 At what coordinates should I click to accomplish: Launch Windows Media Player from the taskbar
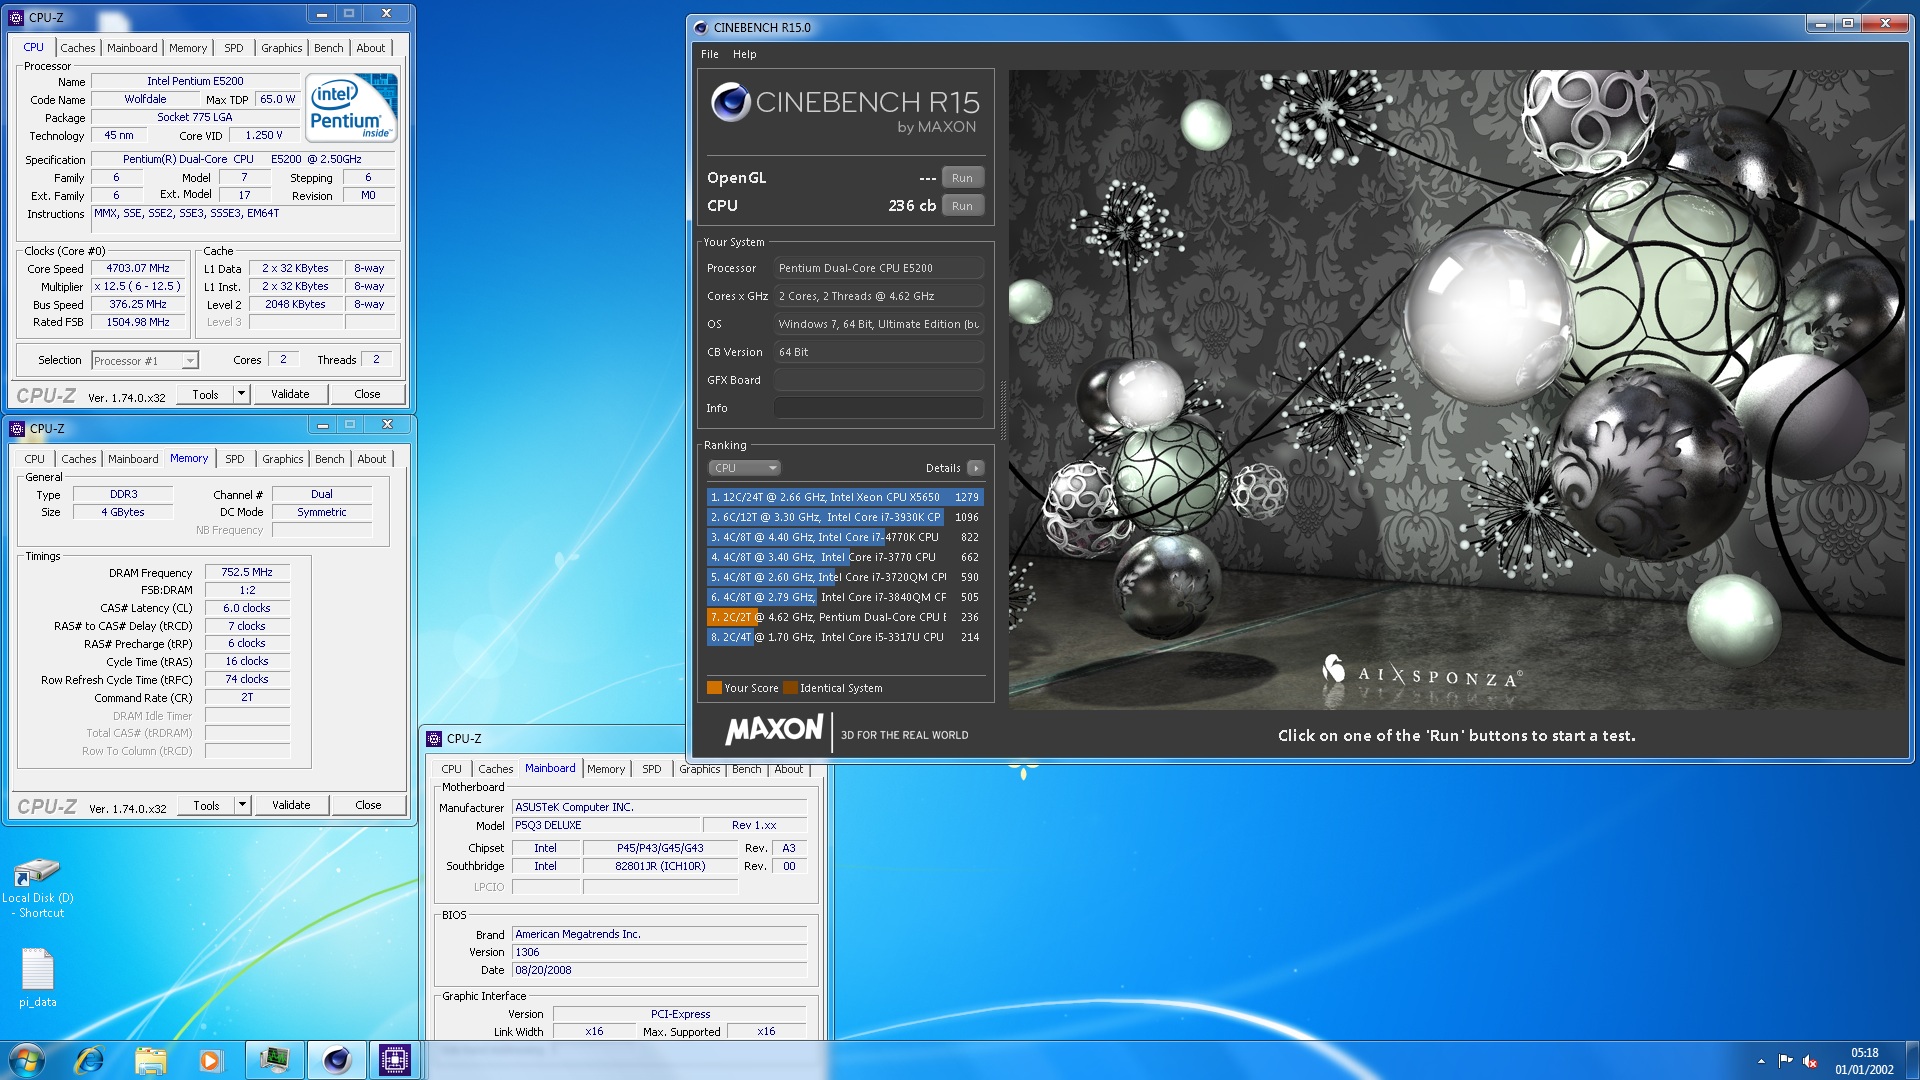[210, 1060]
